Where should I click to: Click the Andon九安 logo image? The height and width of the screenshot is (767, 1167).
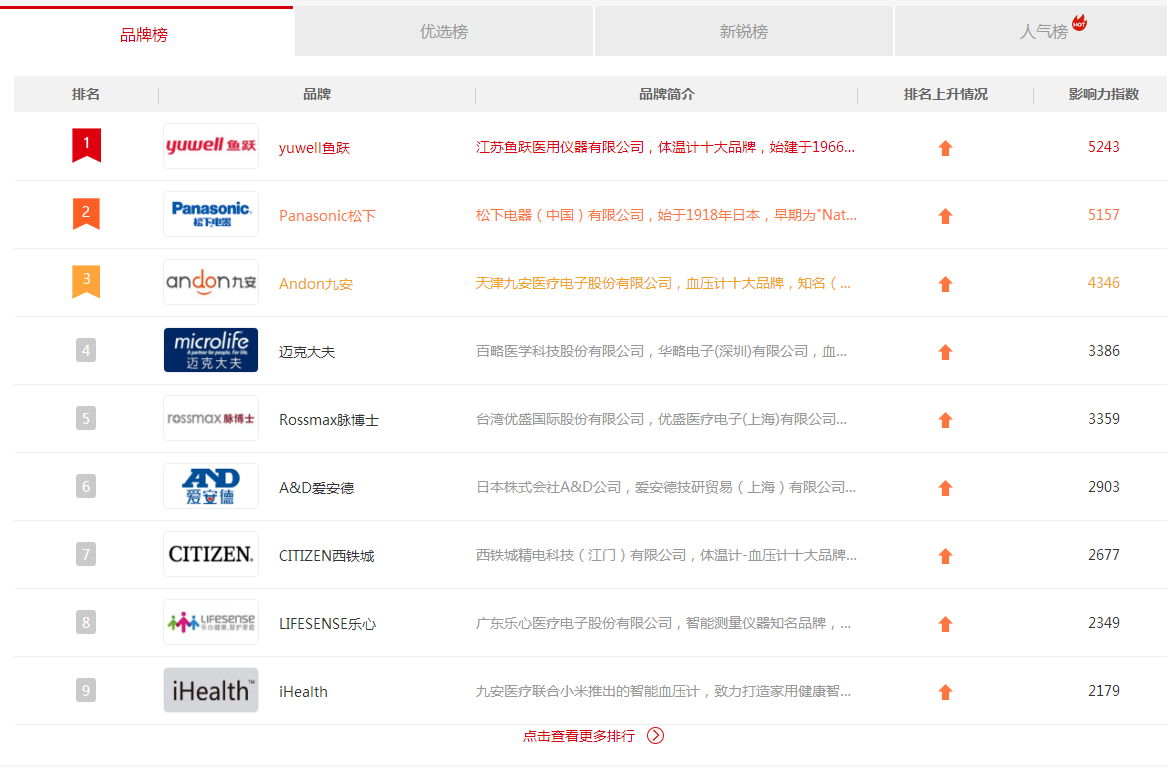[x=211, y=282]
